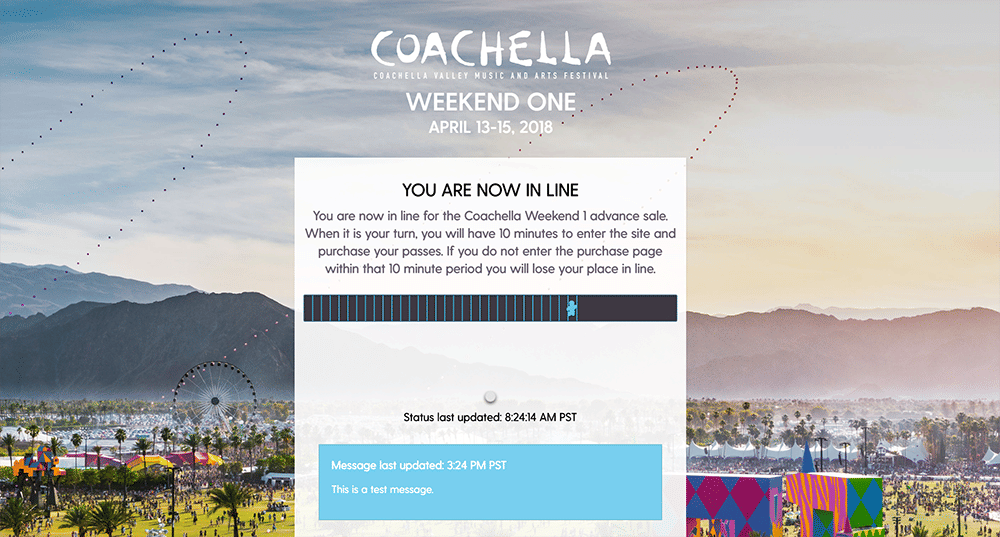The image size is (1000, 537).
Task: Click the "WEEKEND ONE" heading
Action: (x=490, y=102)
